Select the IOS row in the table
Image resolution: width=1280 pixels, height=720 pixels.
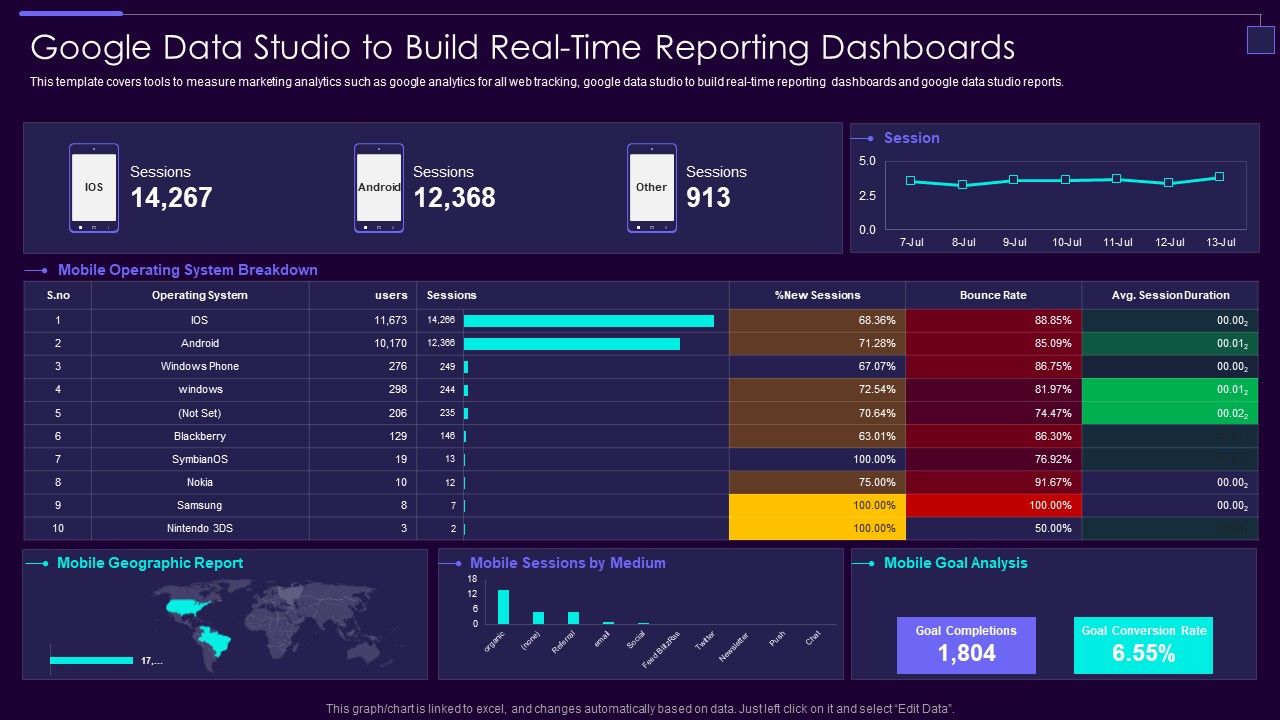pos(641,320)
